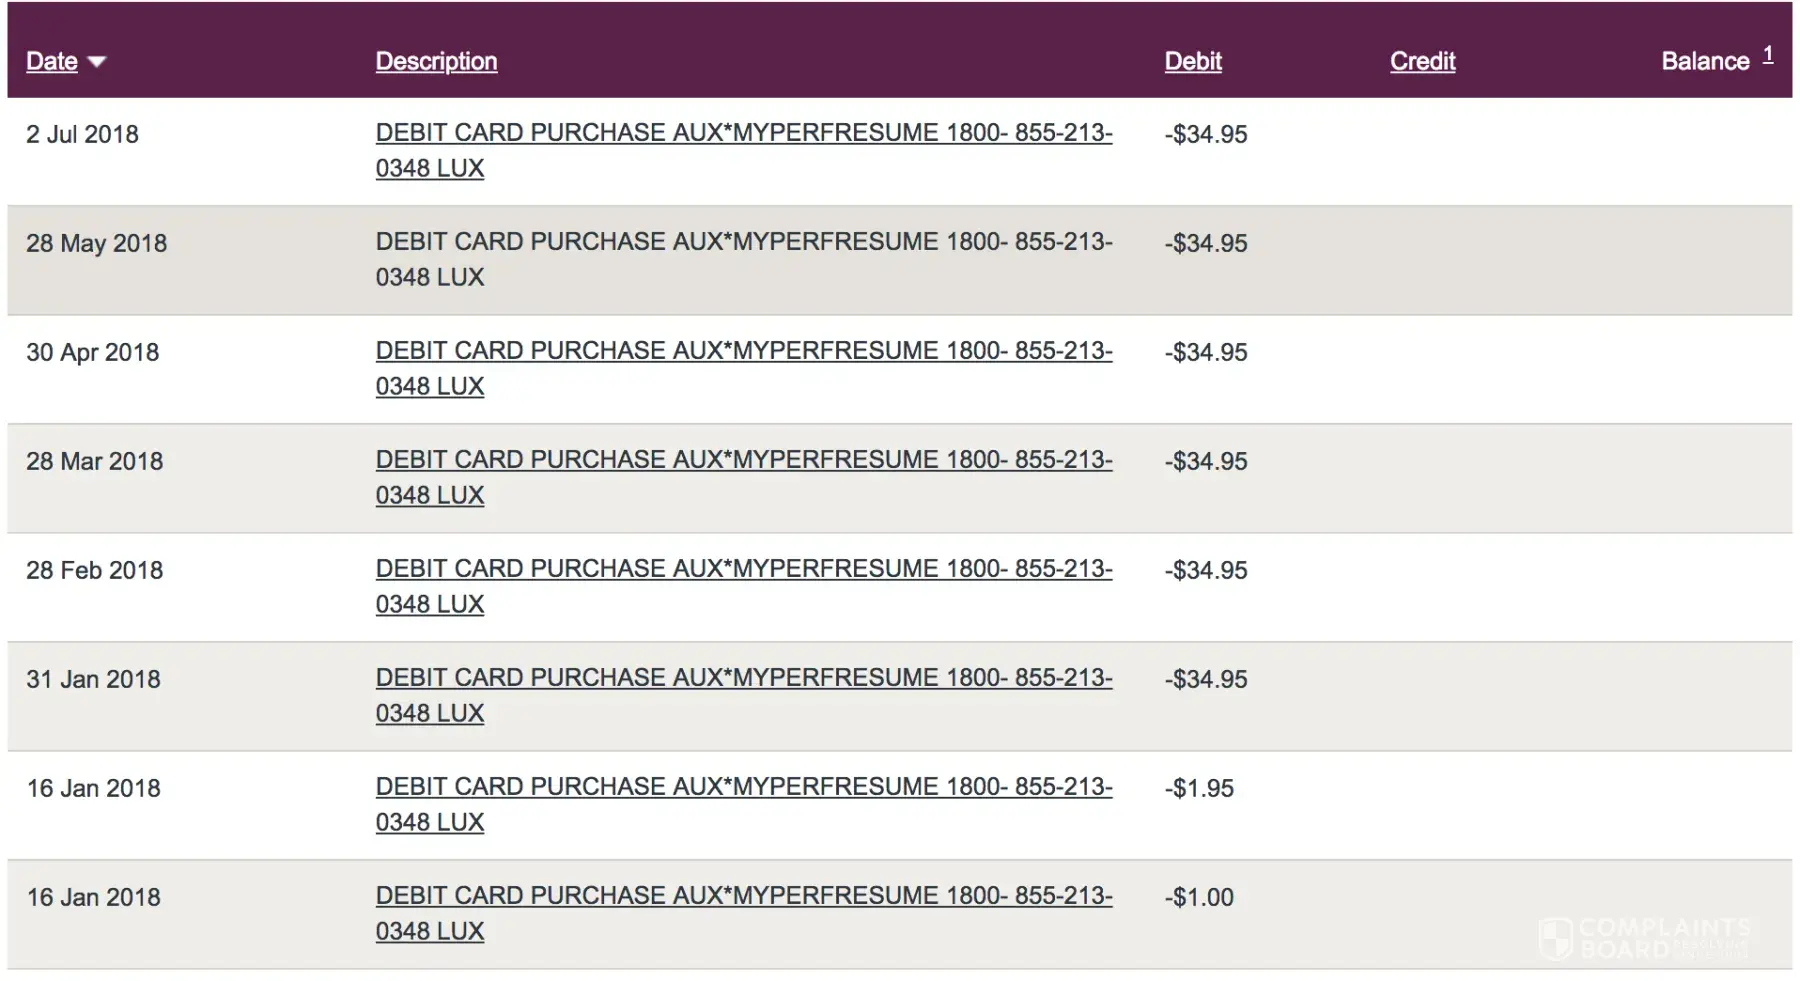1800x981 pixels.
Task: Click the Date sort arrow dropdown
Action: [97, 62]
